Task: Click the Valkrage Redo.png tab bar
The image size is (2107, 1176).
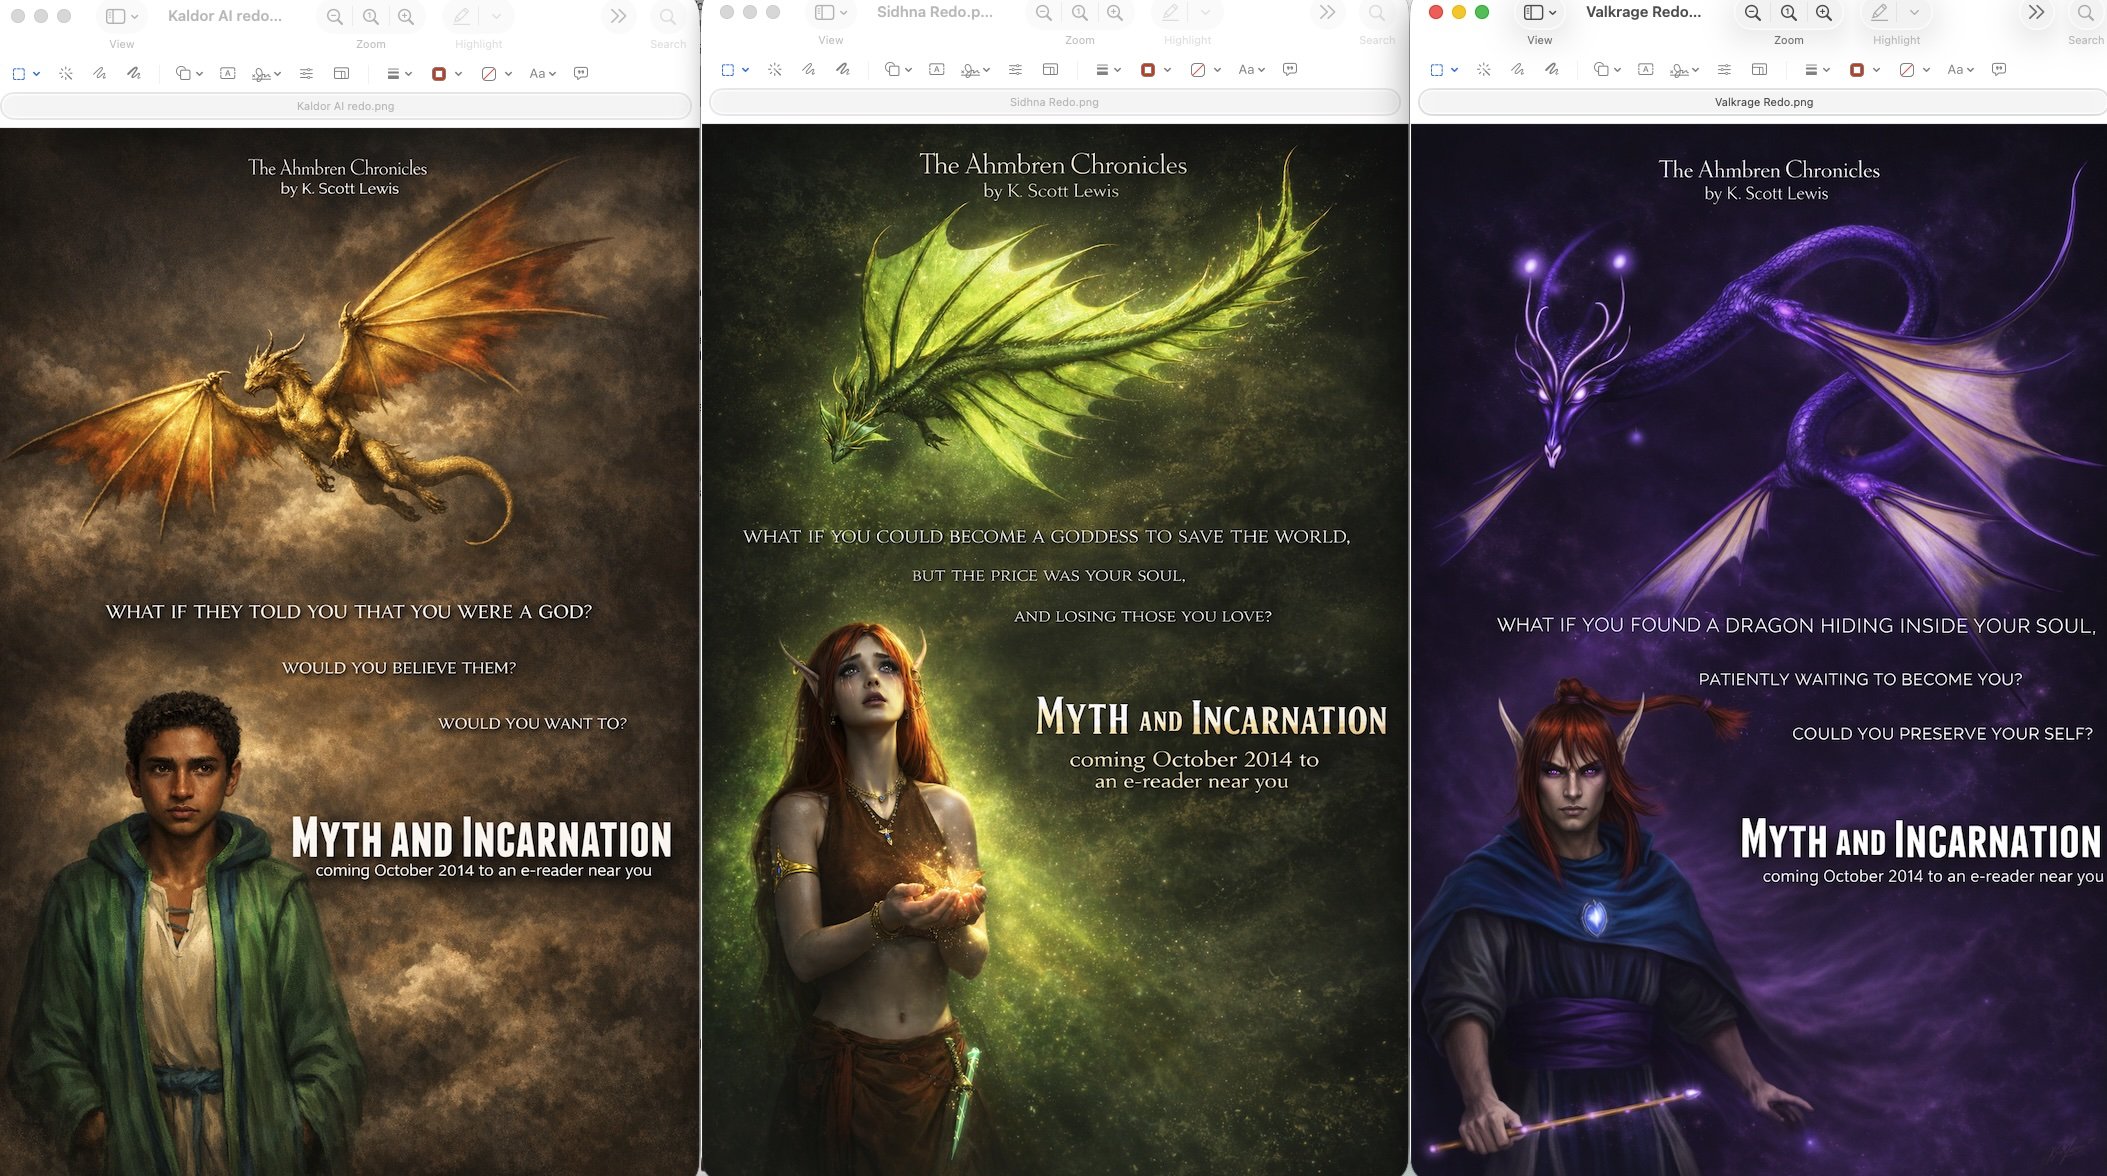Action: click(1763, 102)
